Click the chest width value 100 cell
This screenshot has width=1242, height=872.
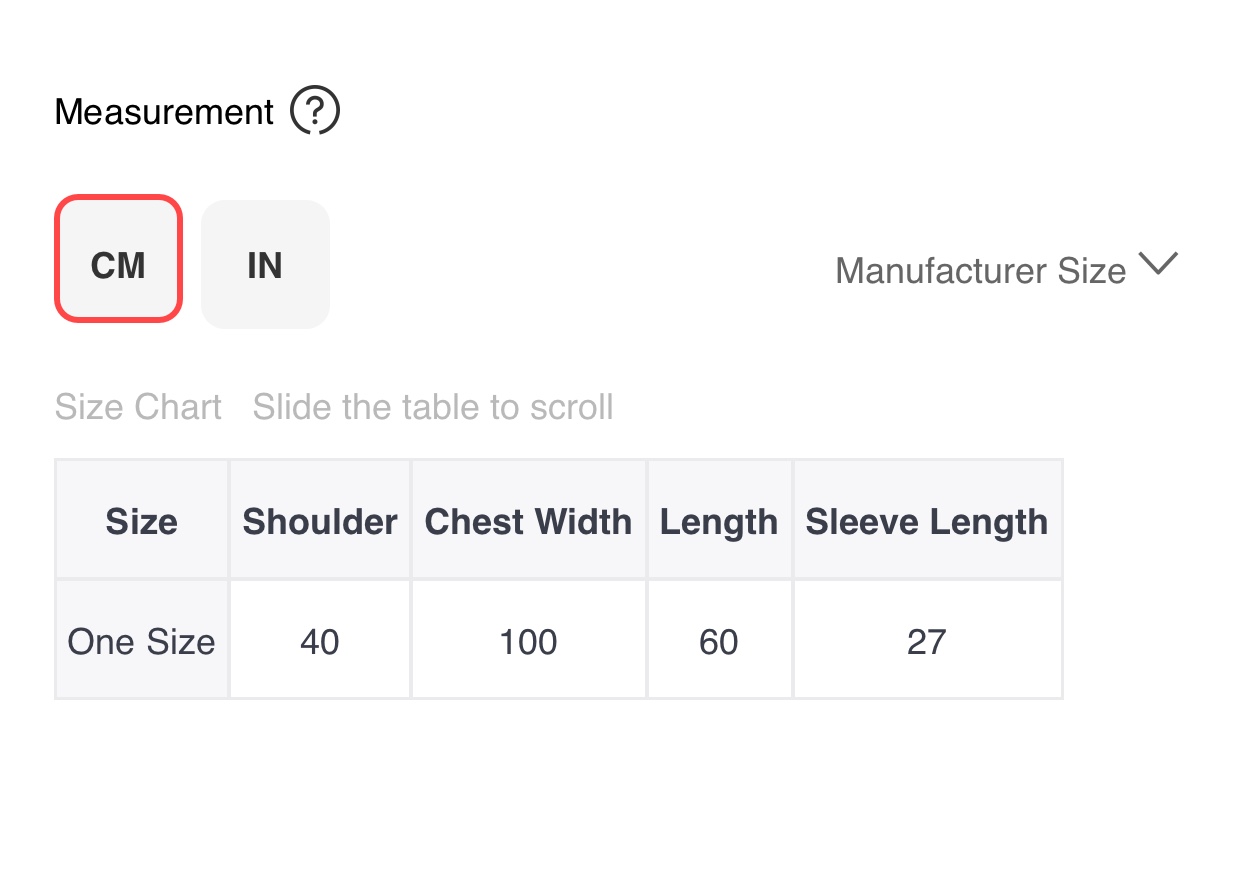(528, 640)
